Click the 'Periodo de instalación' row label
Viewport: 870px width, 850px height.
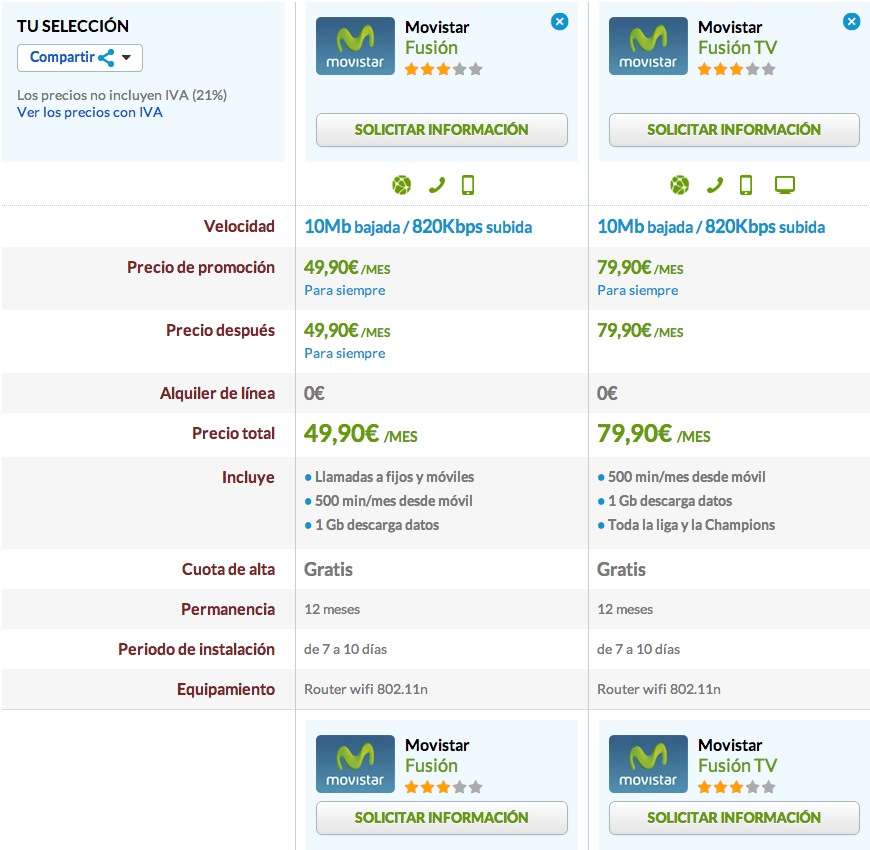[x=196, y=649]
